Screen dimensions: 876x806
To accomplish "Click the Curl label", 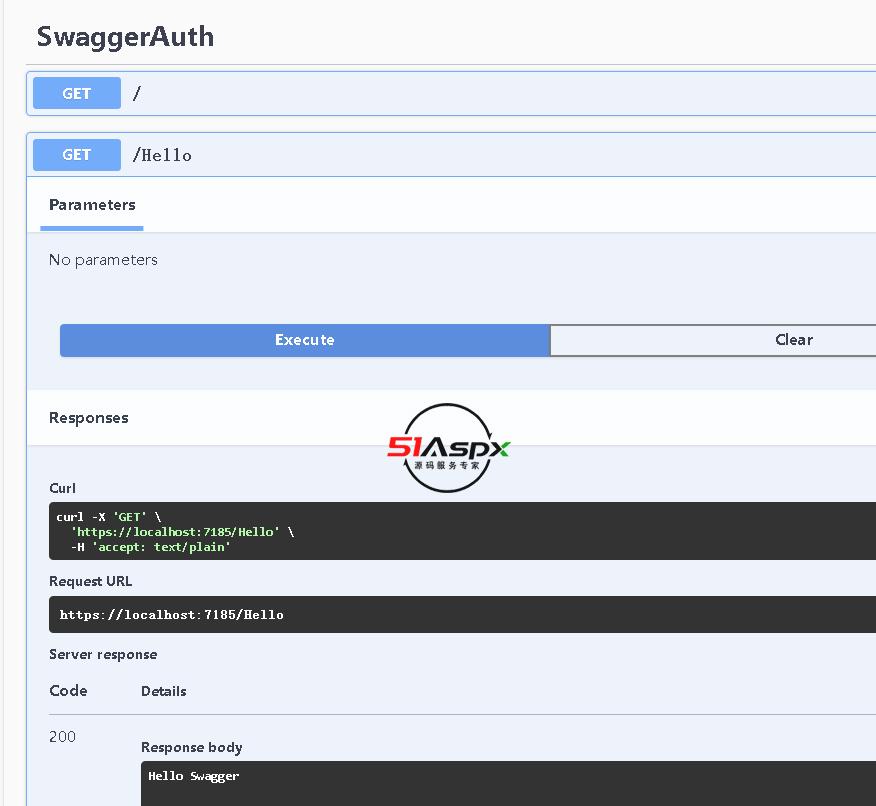I will coord(62,488).
